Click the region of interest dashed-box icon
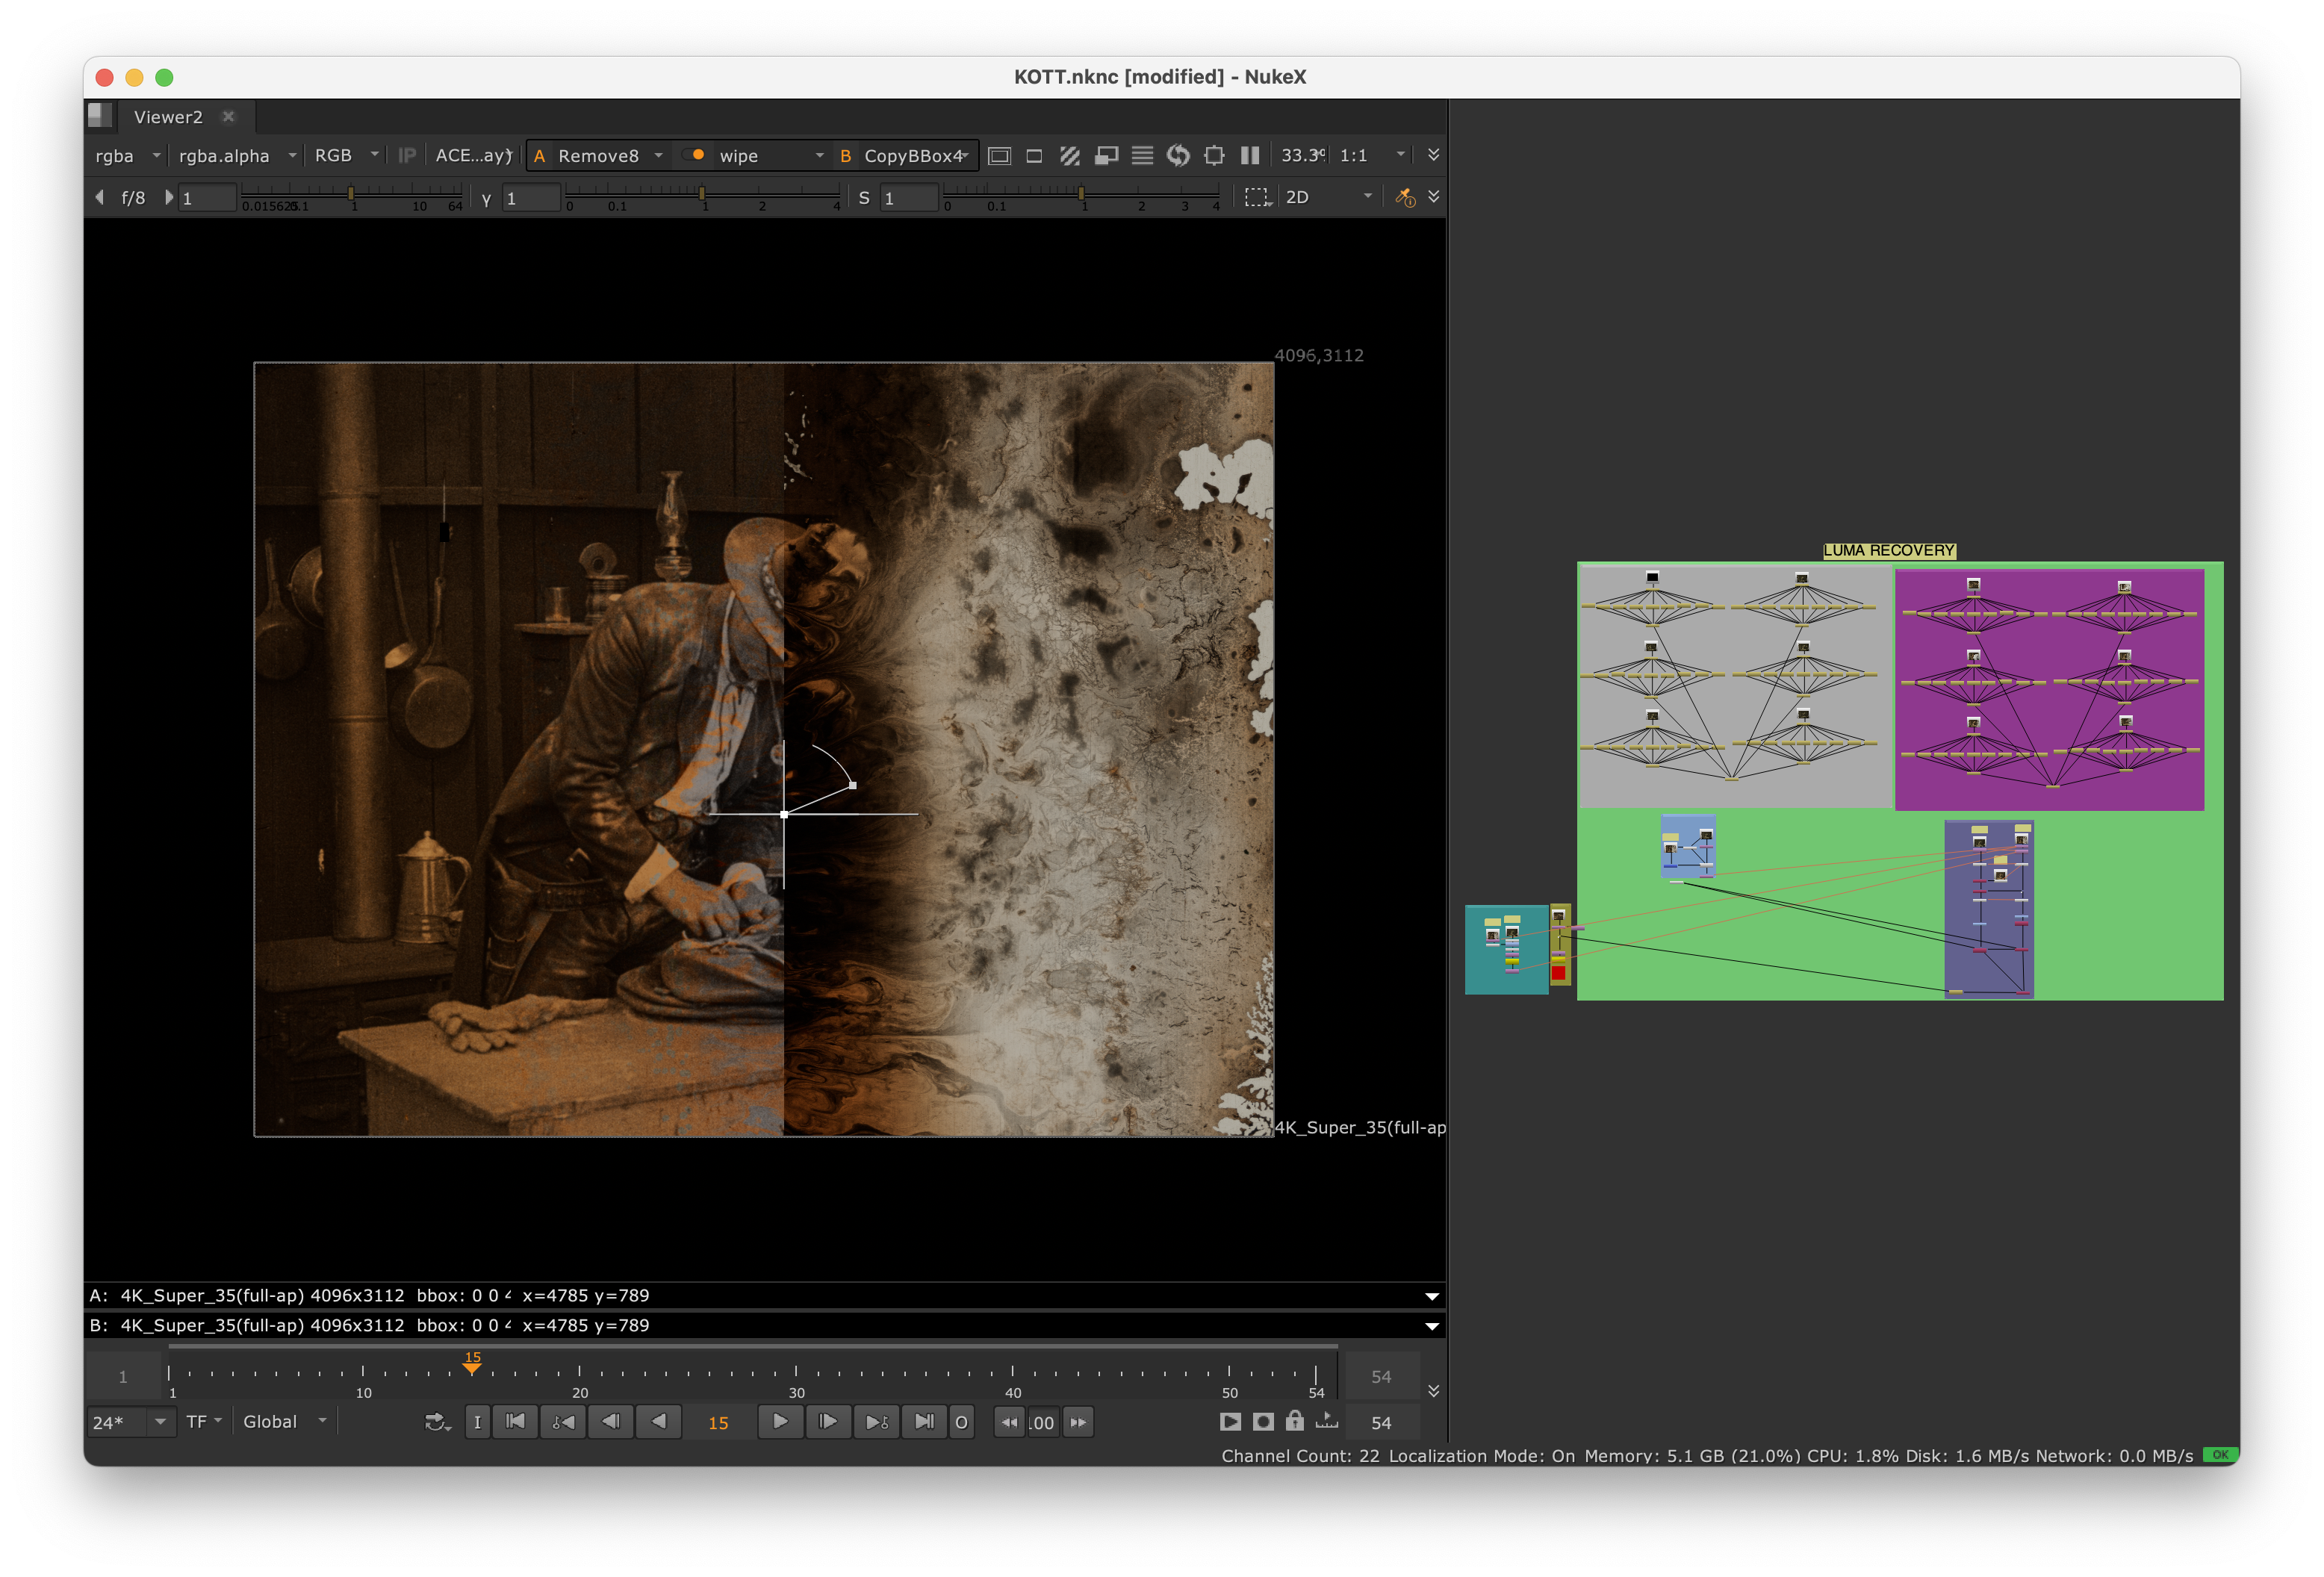The image size is (2324, 1577). tap(1257, 197)
